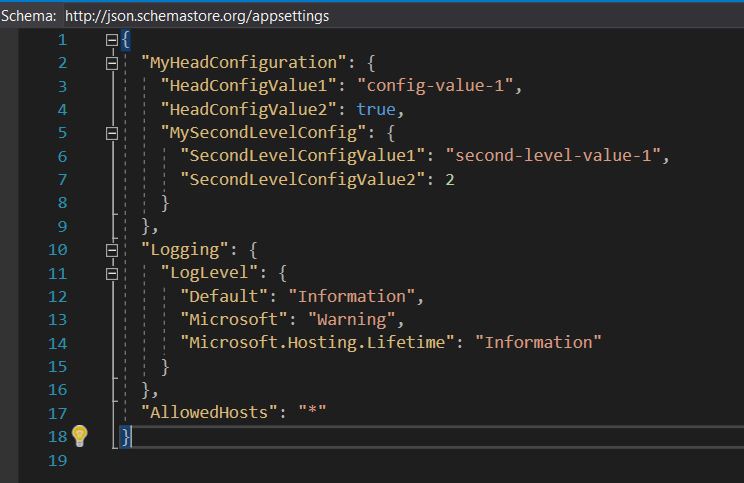This screenshot has height=483, width=744.
Task: Click the true value of HeadConfigValue2
Action: (376, 109)
